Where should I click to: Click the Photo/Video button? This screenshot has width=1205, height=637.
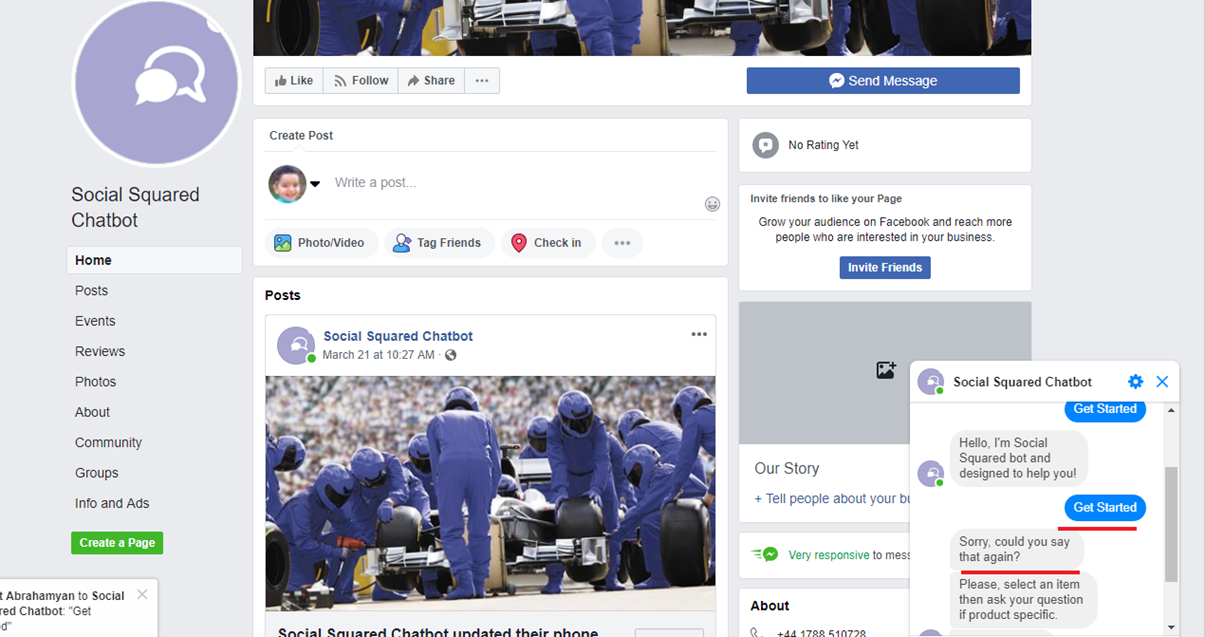click(321, 243)
